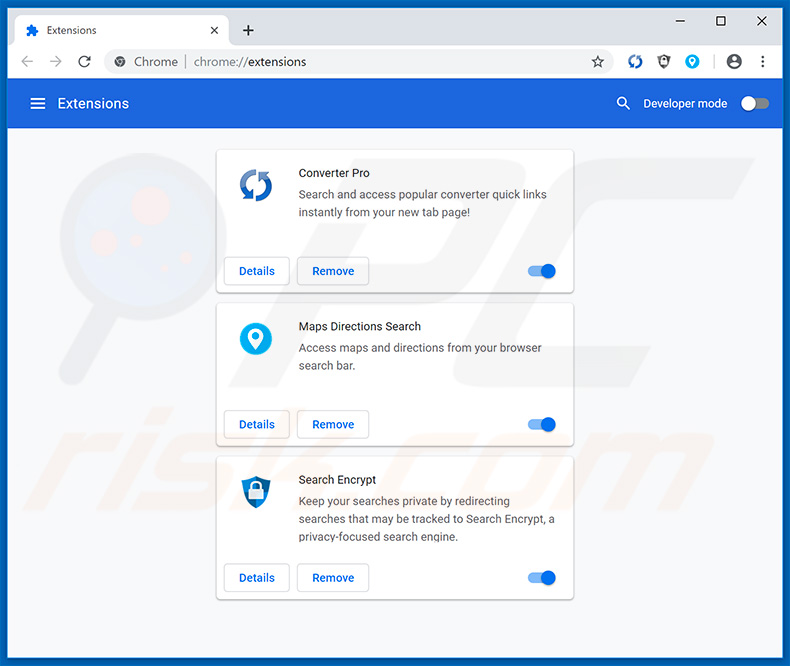790x666 pixels.
Task: Click the Search Encrypt shield toolbar icon
Action: click(x=664, y=61)
